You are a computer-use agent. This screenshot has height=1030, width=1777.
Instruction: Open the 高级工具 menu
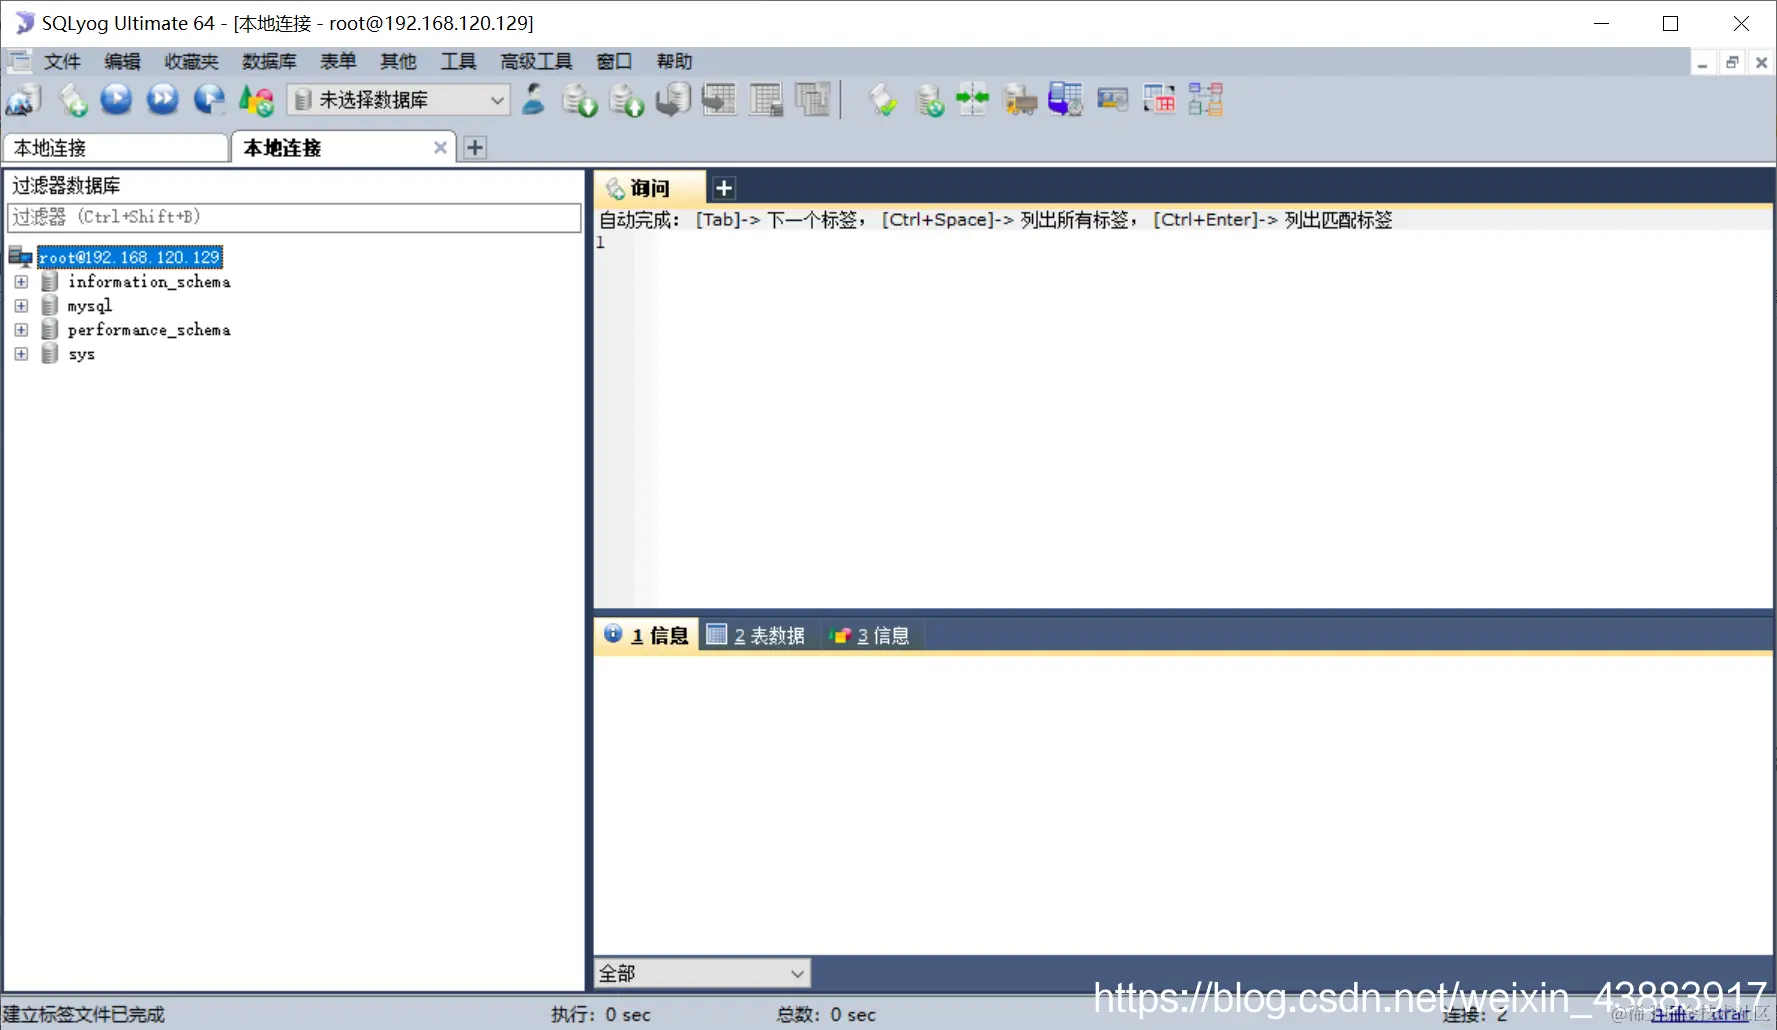(536, 62)
